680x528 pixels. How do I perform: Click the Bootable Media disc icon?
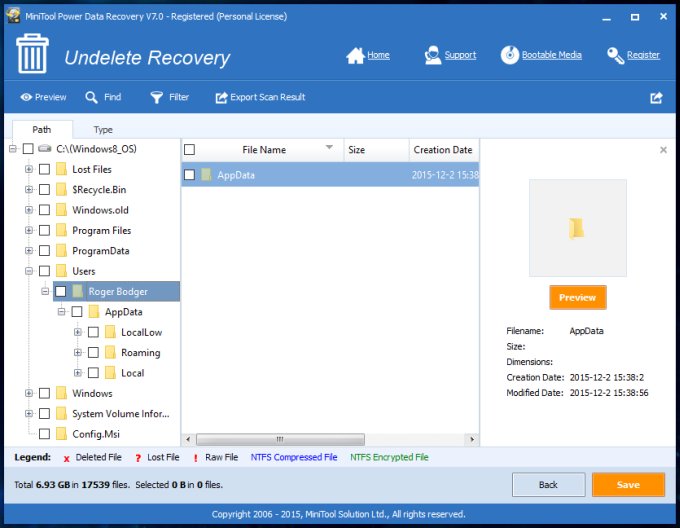tap(510, 55)
